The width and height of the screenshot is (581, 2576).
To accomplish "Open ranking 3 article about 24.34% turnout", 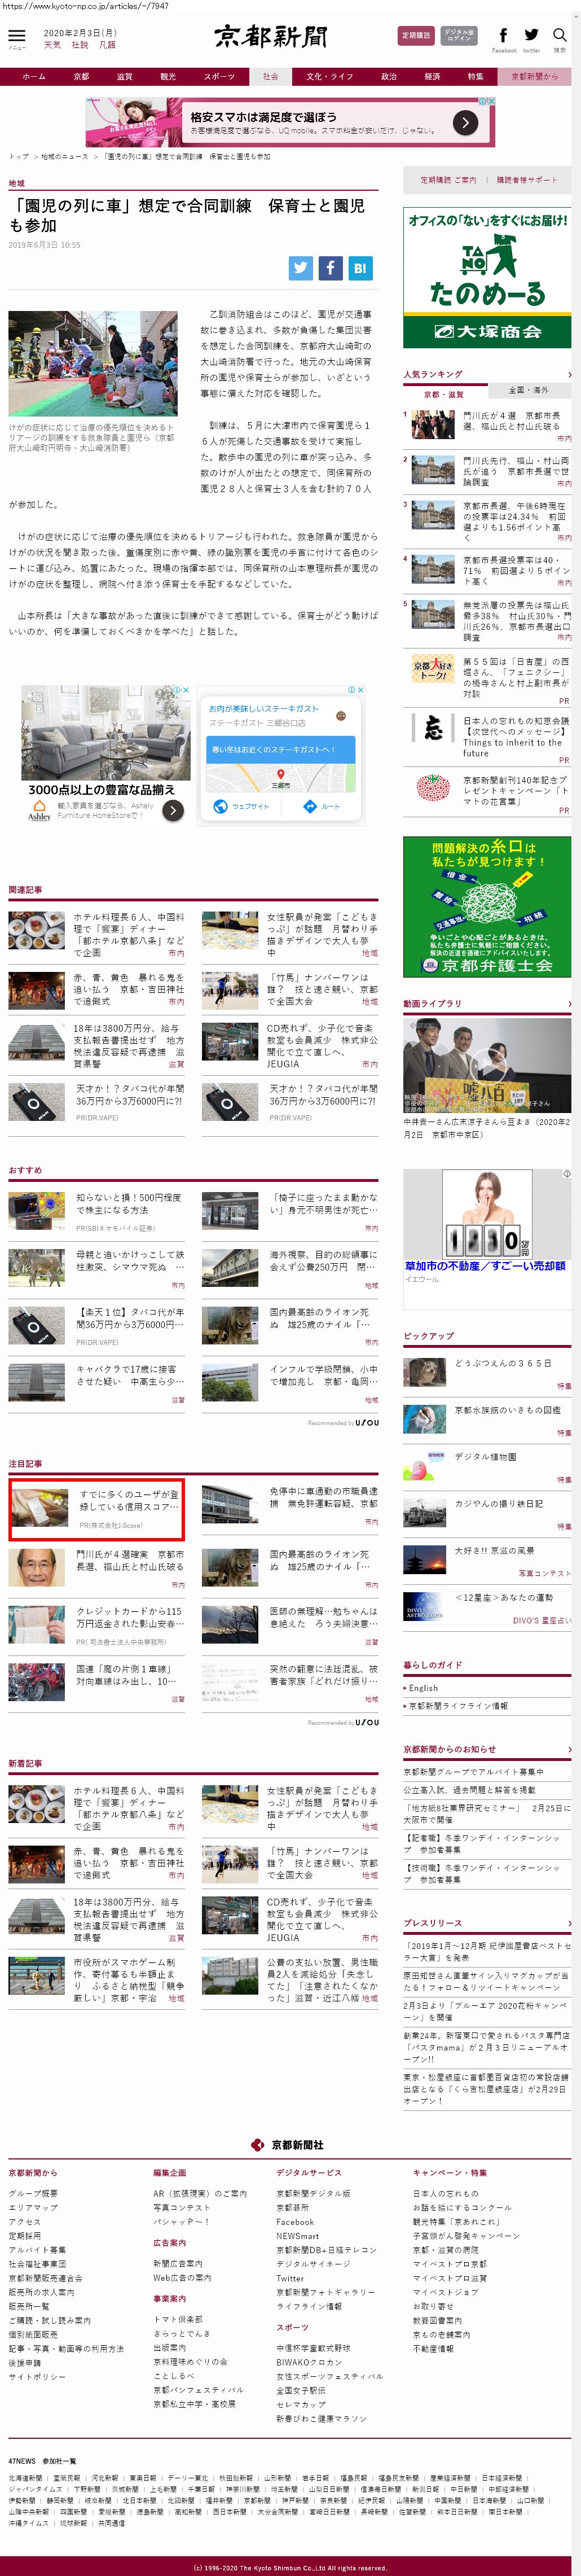I will pyautogui.click(x=515, y=521).
